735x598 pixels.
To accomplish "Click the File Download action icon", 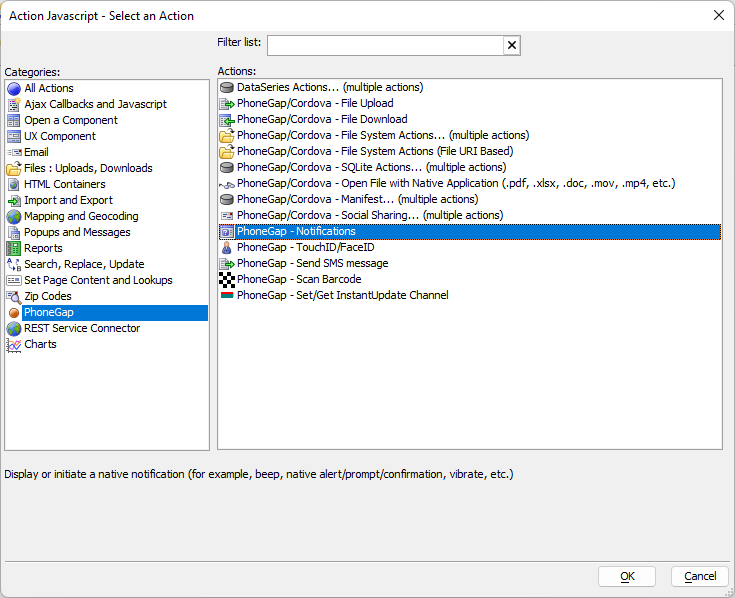I will (227, 120).
